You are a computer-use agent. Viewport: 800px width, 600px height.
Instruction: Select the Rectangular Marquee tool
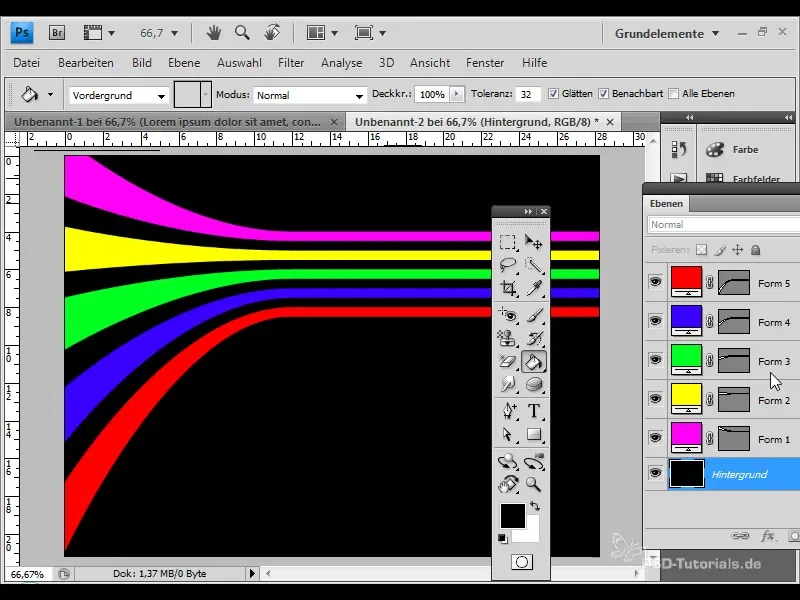[507, 242]
